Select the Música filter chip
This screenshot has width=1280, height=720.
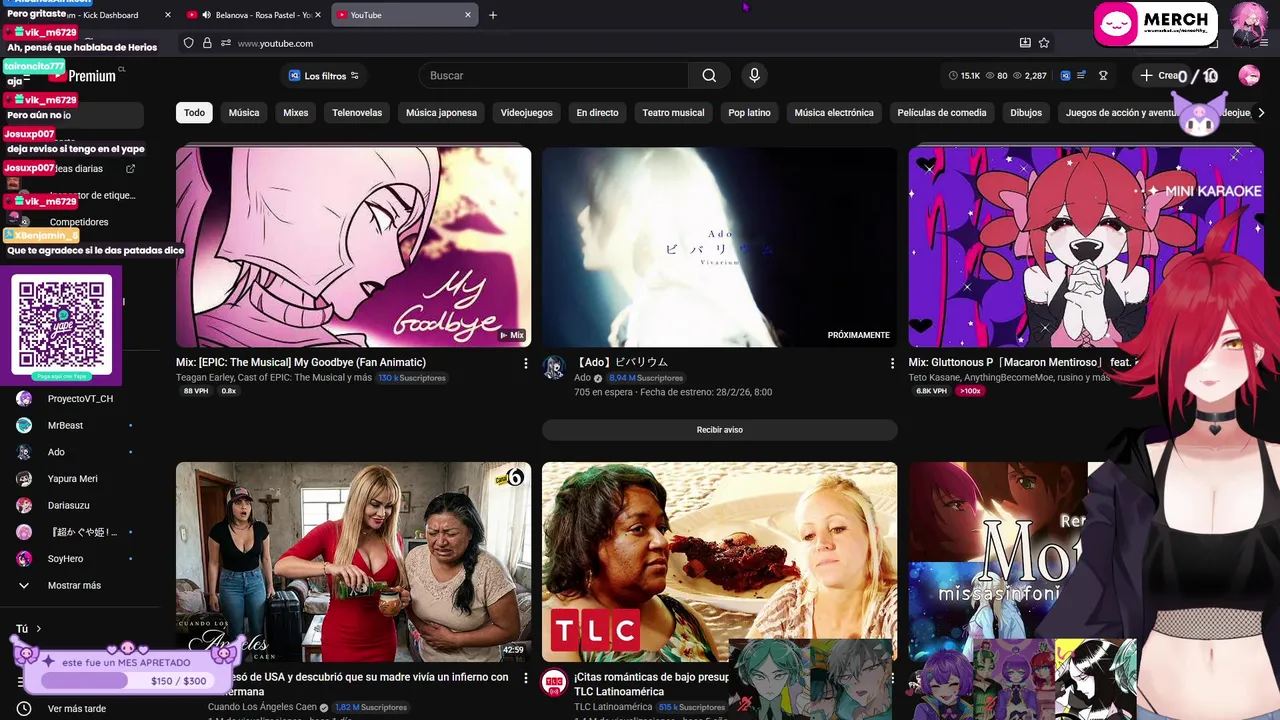coord(244,113)
